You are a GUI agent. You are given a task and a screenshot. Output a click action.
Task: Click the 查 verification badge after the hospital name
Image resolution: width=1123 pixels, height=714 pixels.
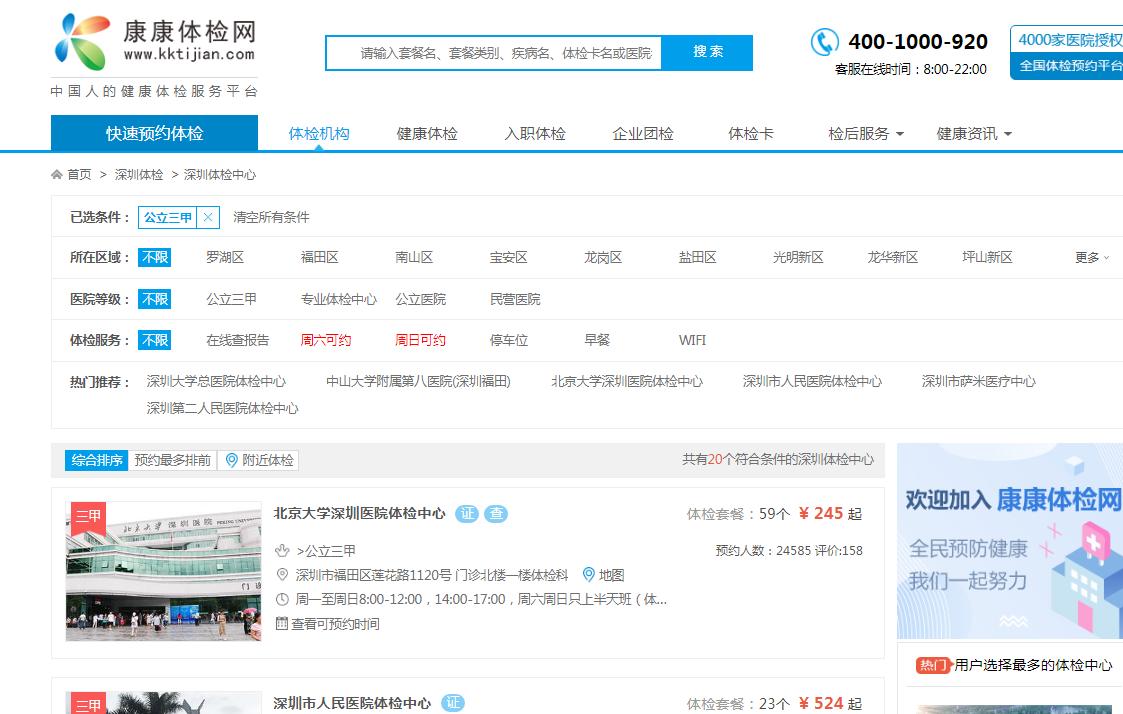tap(494, 513)
